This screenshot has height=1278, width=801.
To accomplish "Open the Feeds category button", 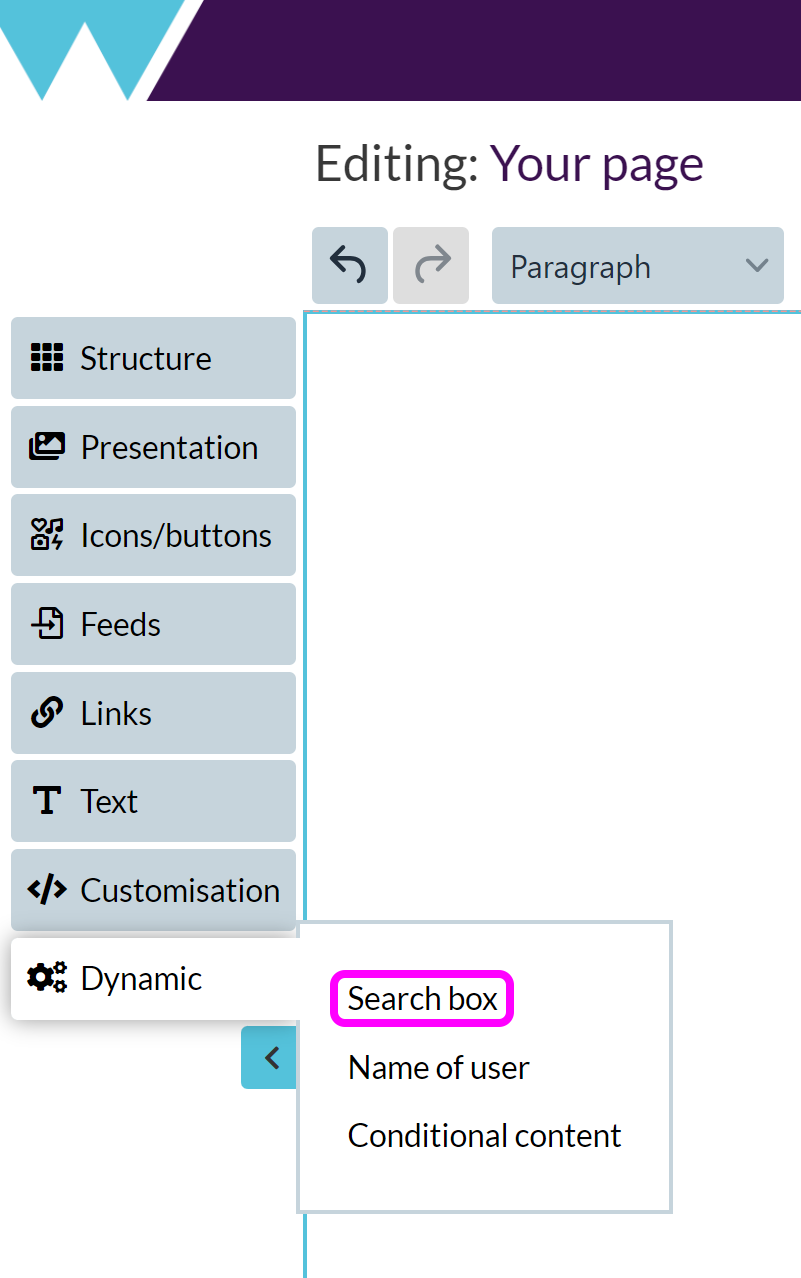I will (154, 624).
